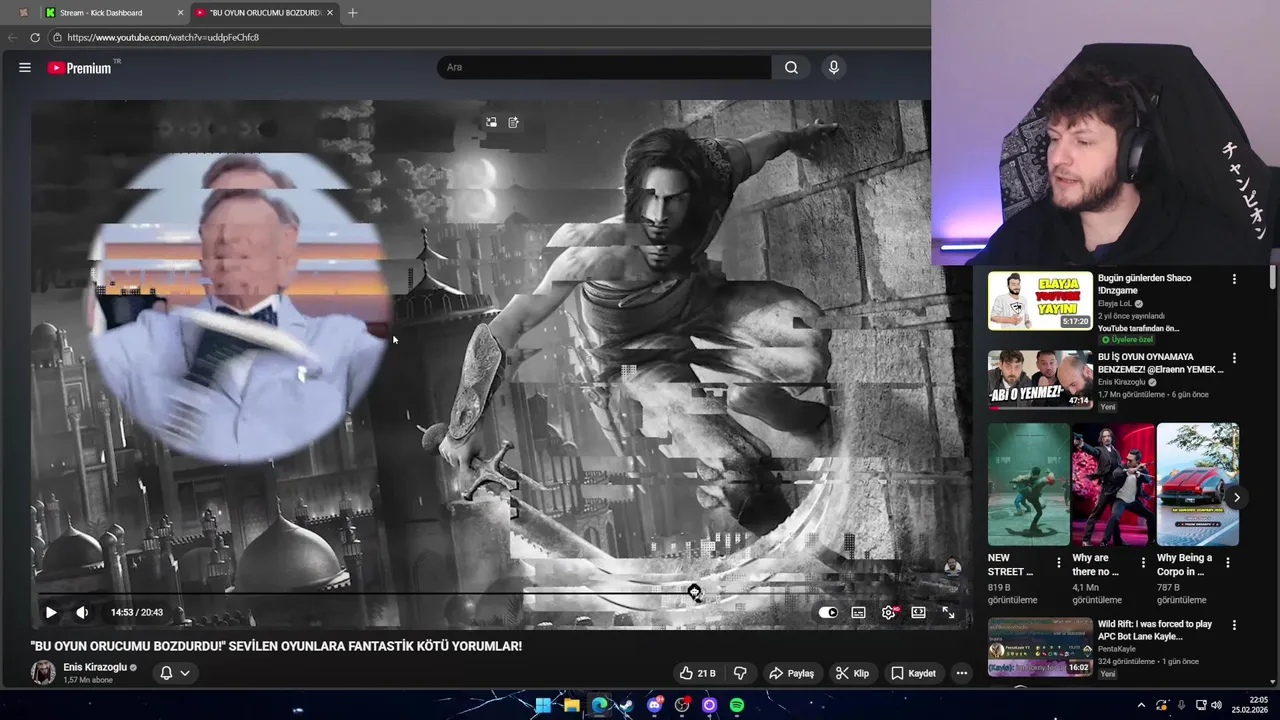
Task: Mute the video with speaker icon
Action: pyautogui.click(x=82, y=612)
